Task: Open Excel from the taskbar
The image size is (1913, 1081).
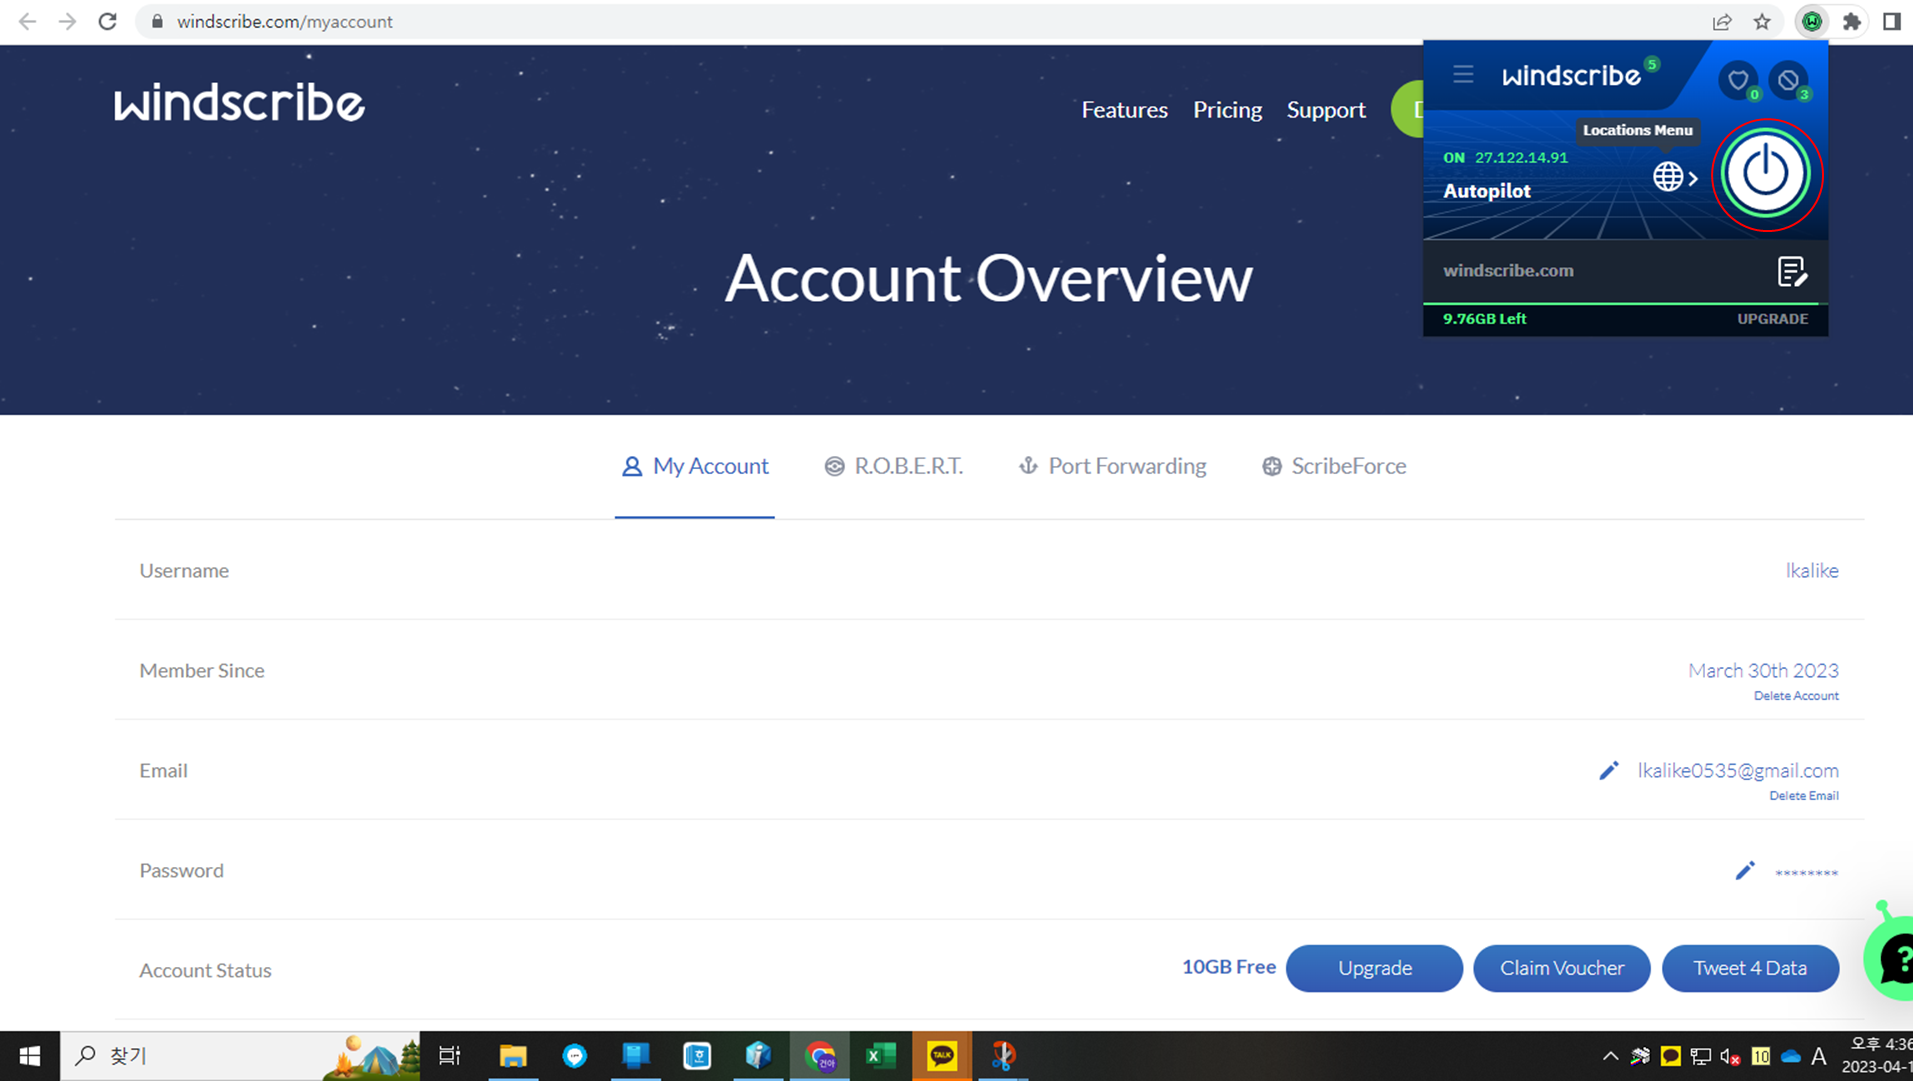Action: (x=880, y=1056)
